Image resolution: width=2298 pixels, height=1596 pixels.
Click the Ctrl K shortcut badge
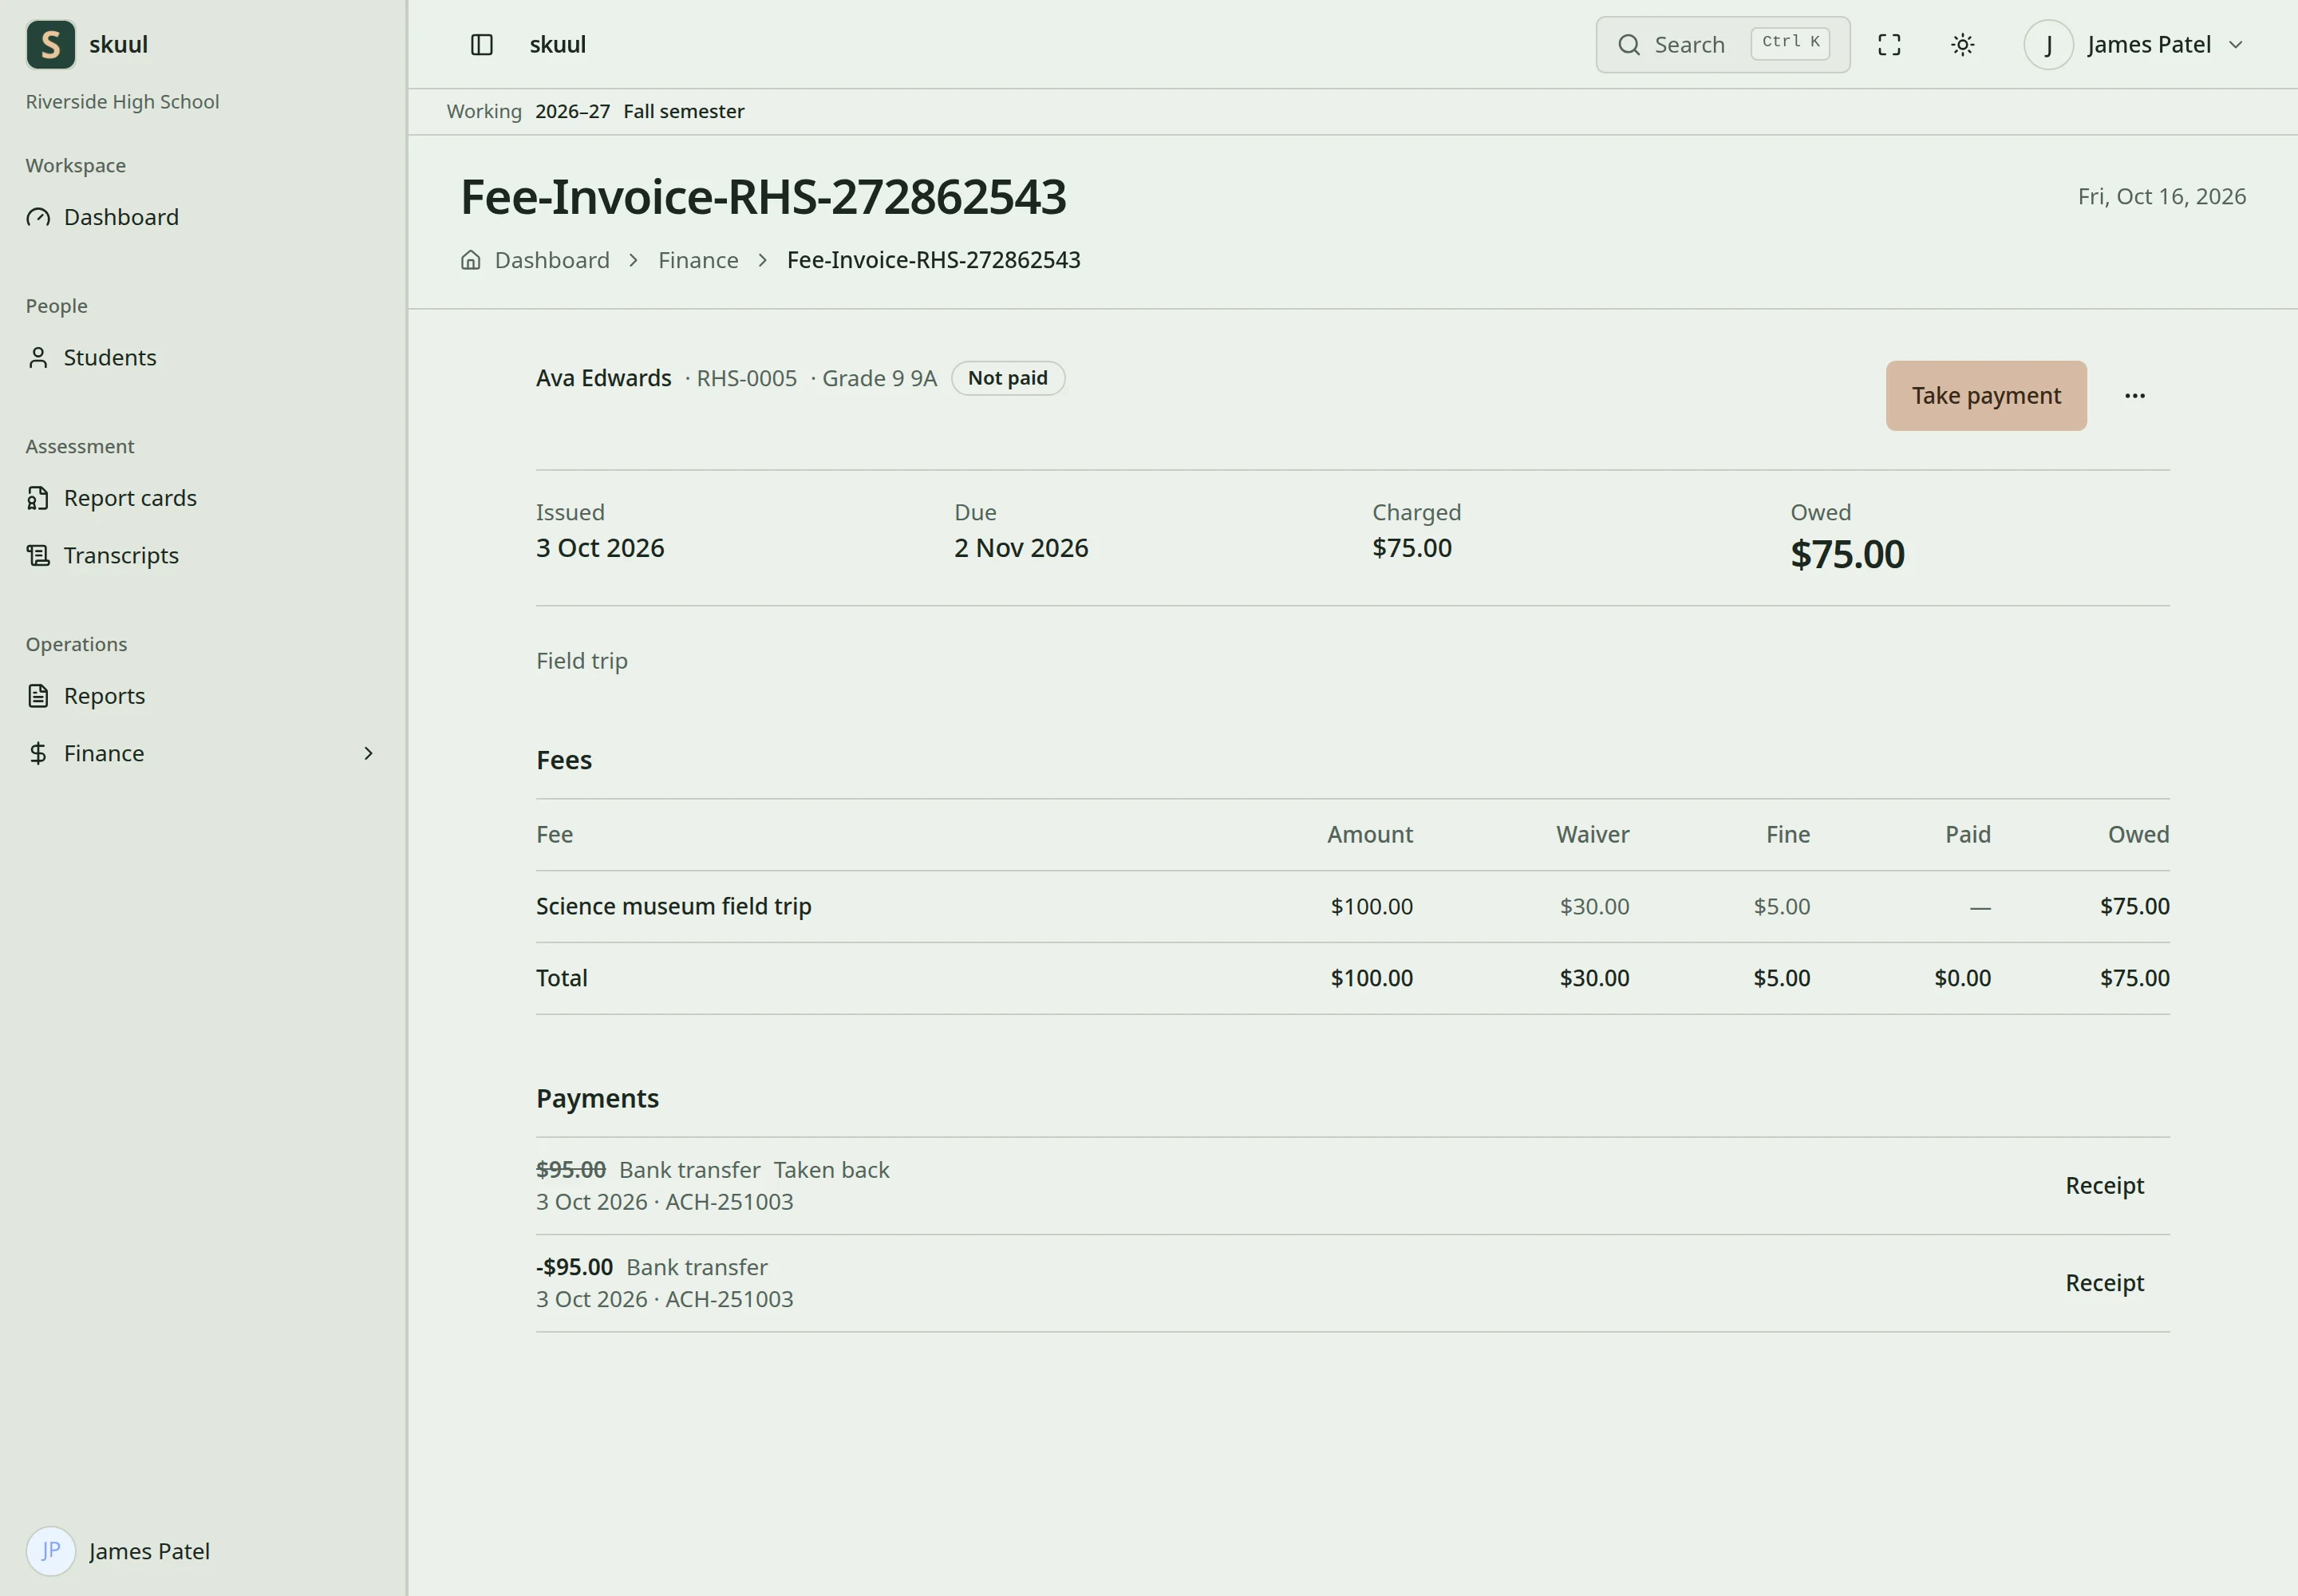click(x=1789, y=43)
